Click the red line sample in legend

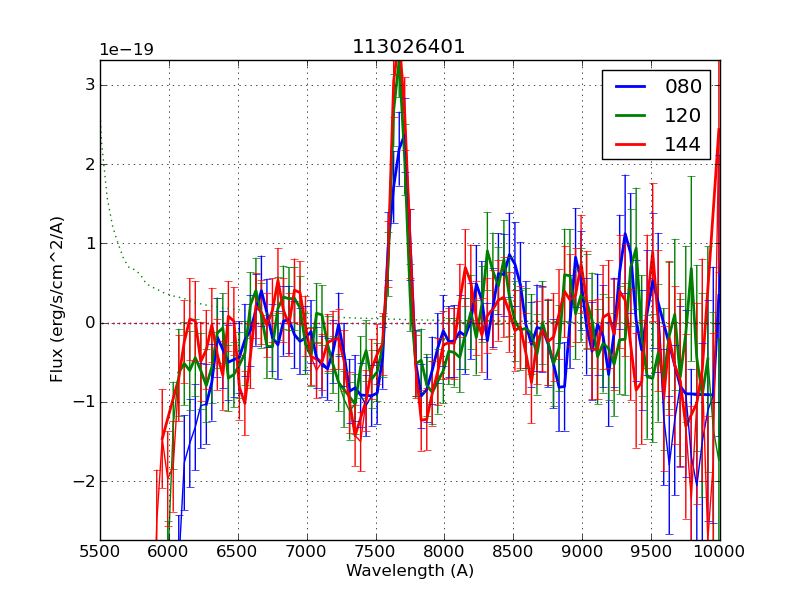[x=630, y=144]
